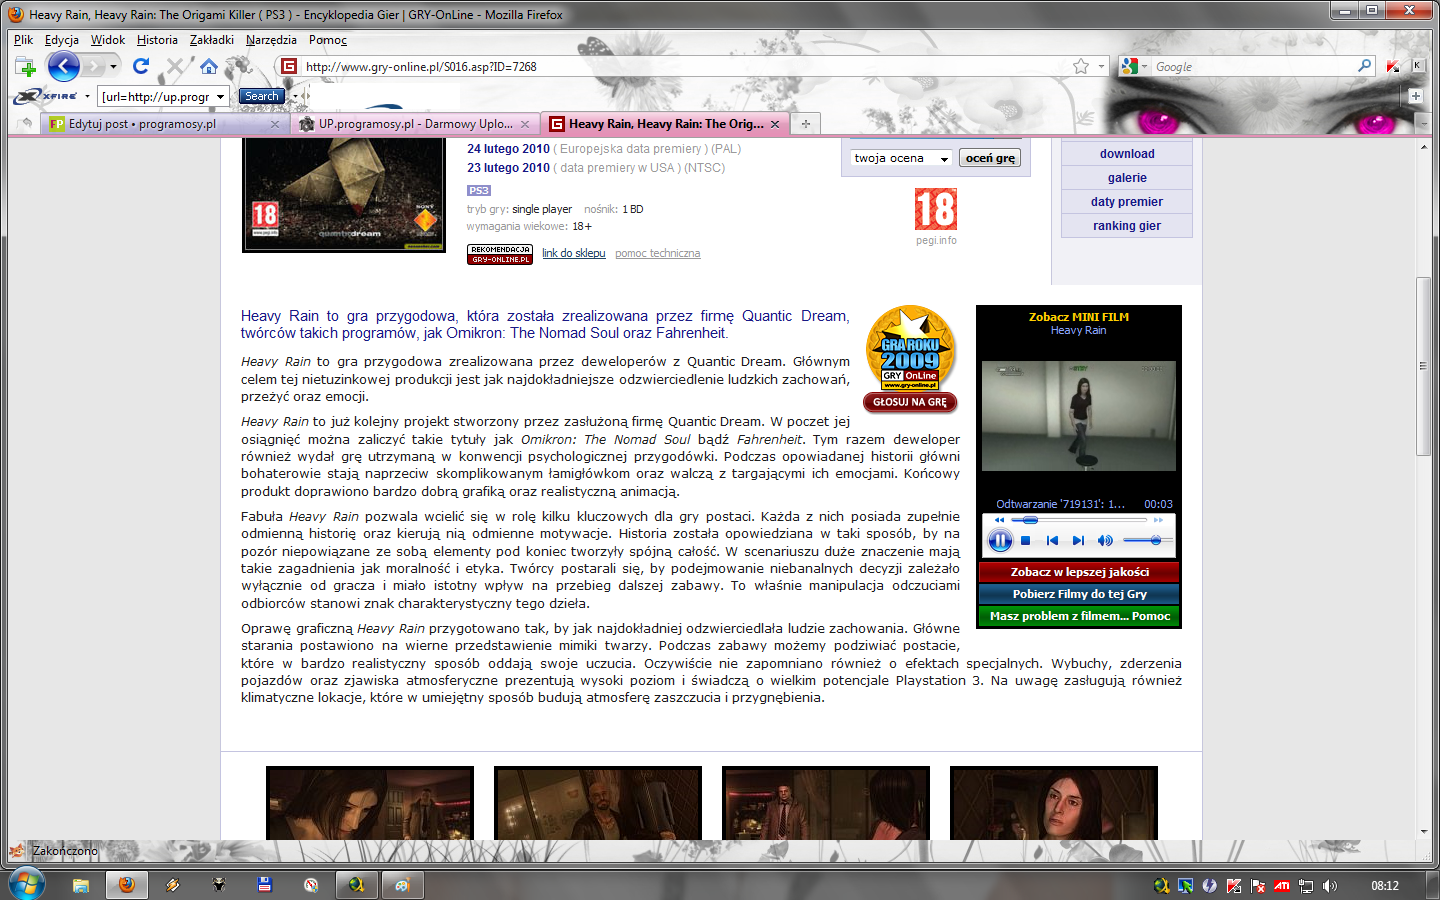
Task: Click the search magnifier icon in Google box
Action: [x=1364, y=66]
